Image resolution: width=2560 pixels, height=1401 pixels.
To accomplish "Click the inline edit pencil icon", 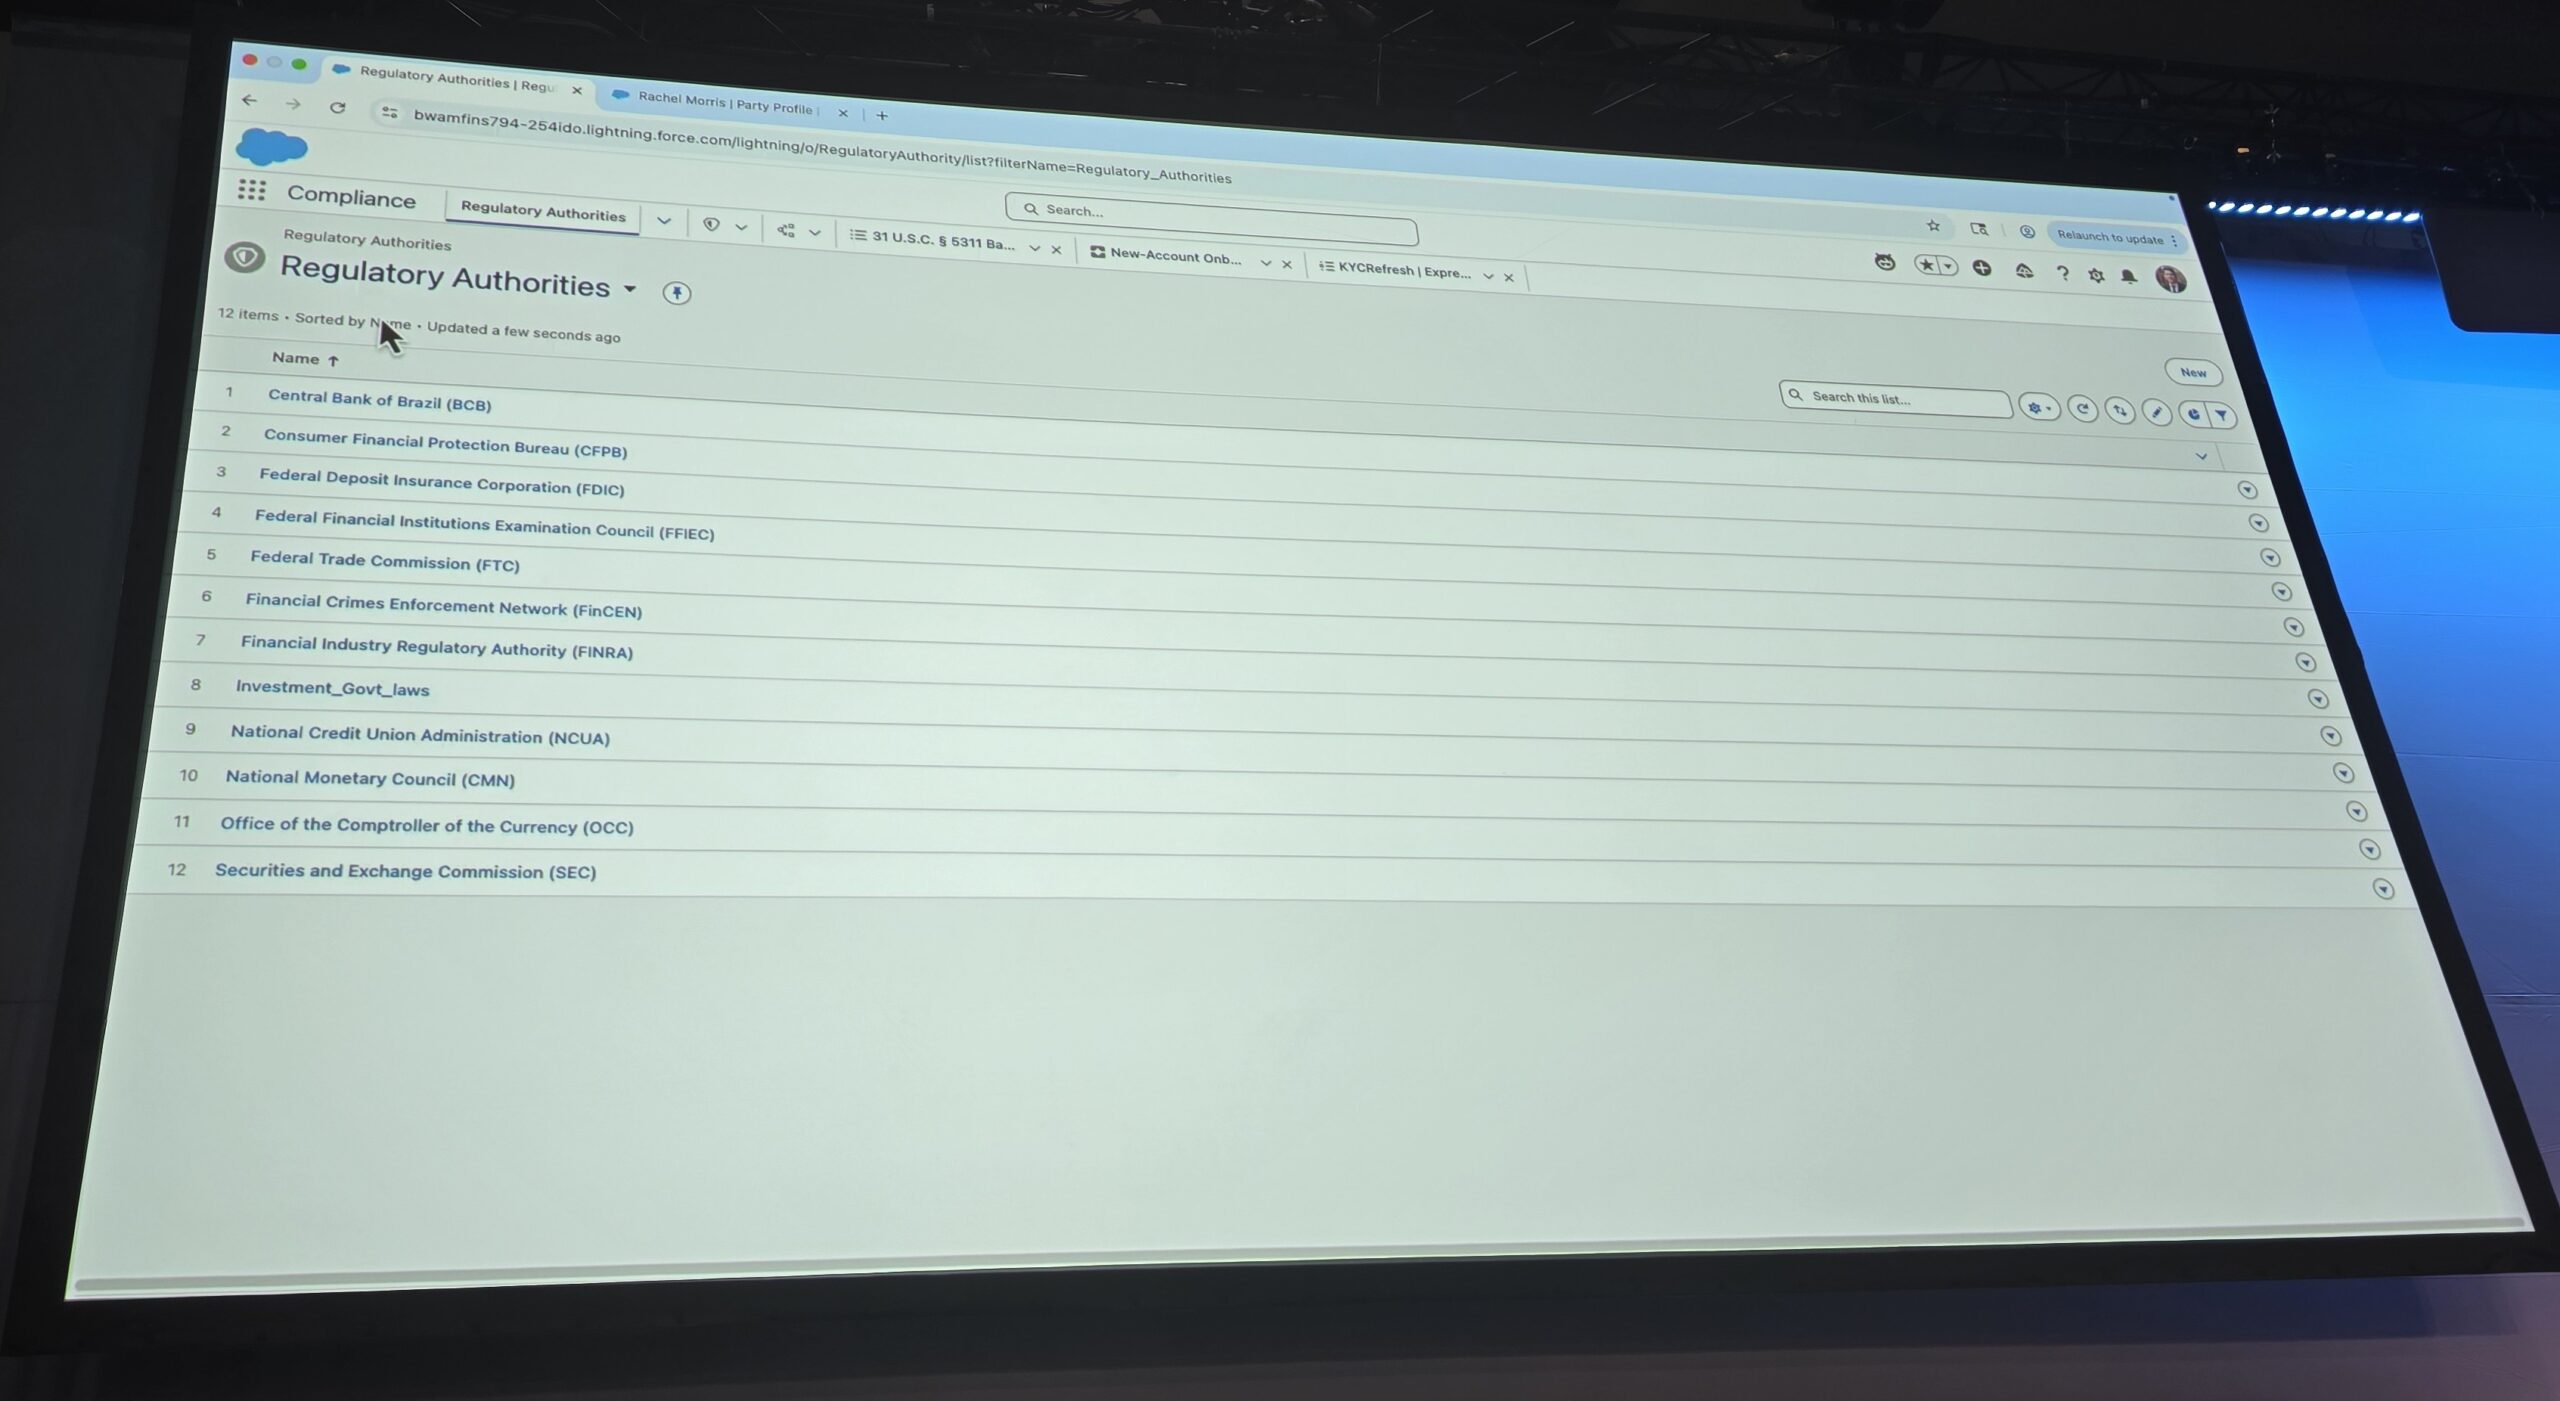I will click(2156, 412).
